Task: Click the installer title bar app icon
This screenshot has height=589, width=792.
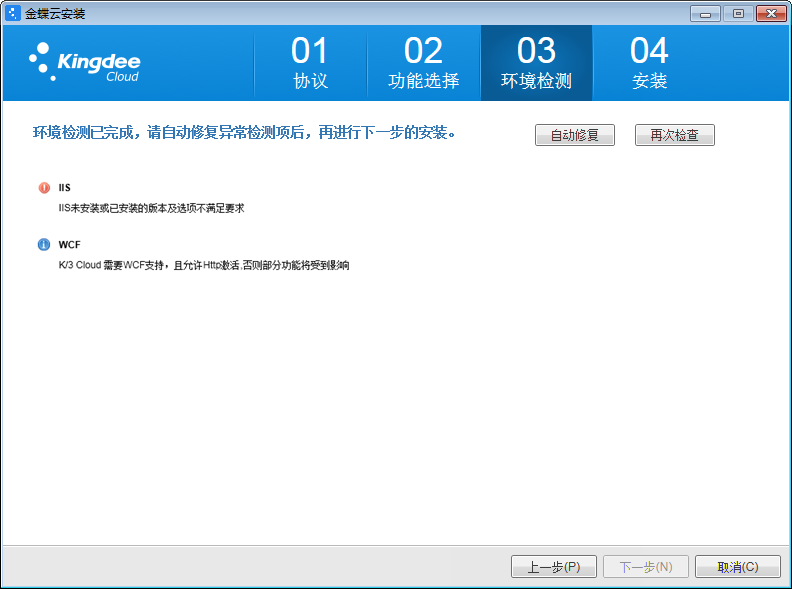Action: coord(13,13)
